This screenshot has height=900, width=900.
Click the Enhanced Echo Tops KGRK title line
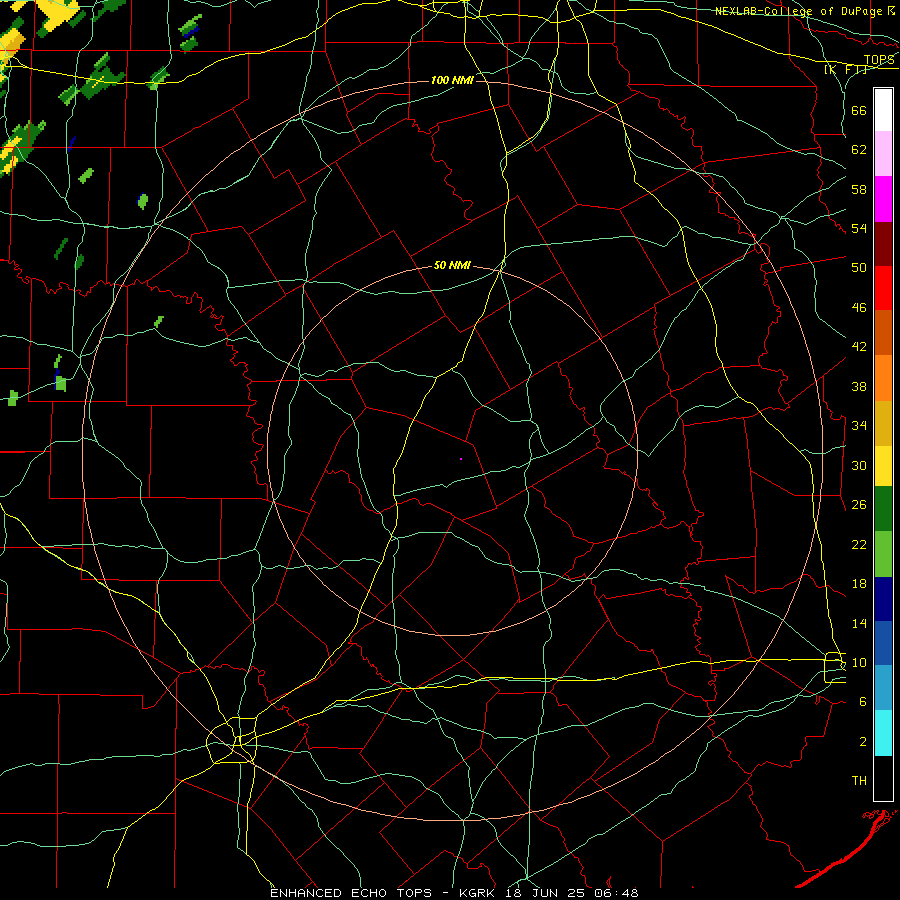pos(454,893)
